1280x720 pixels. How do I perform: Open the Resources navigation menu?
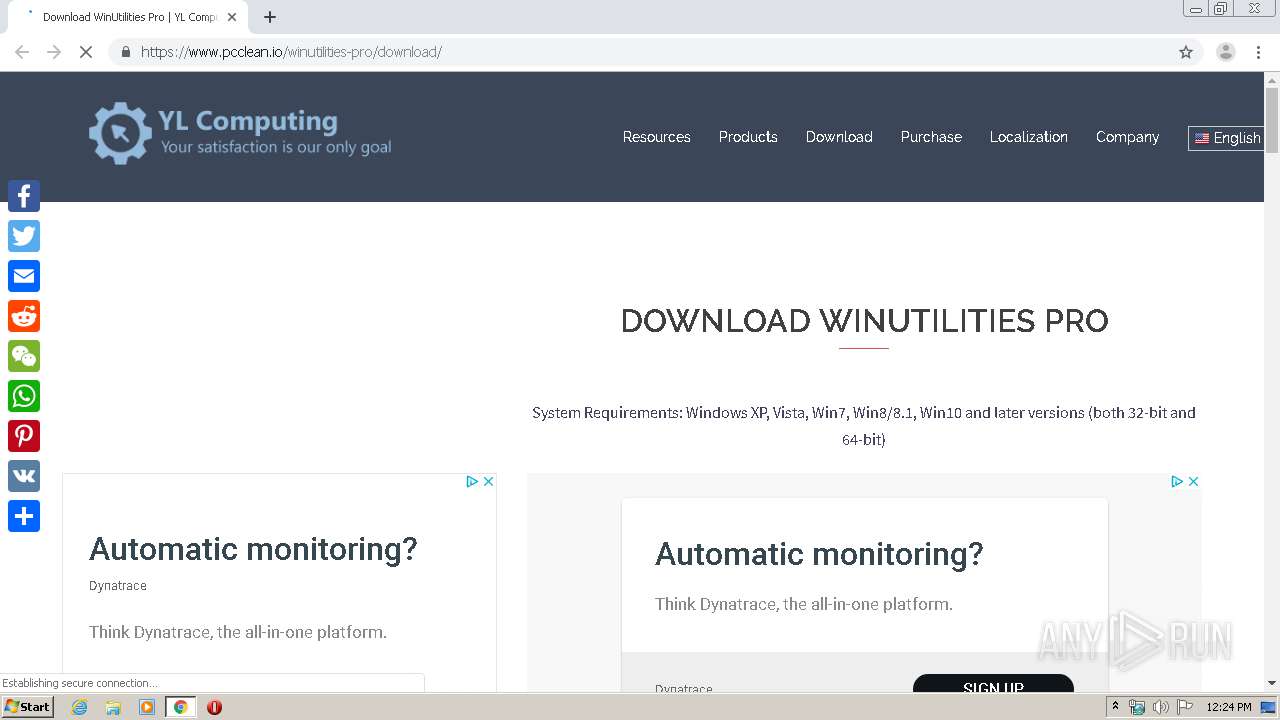[x=656, y=137]
